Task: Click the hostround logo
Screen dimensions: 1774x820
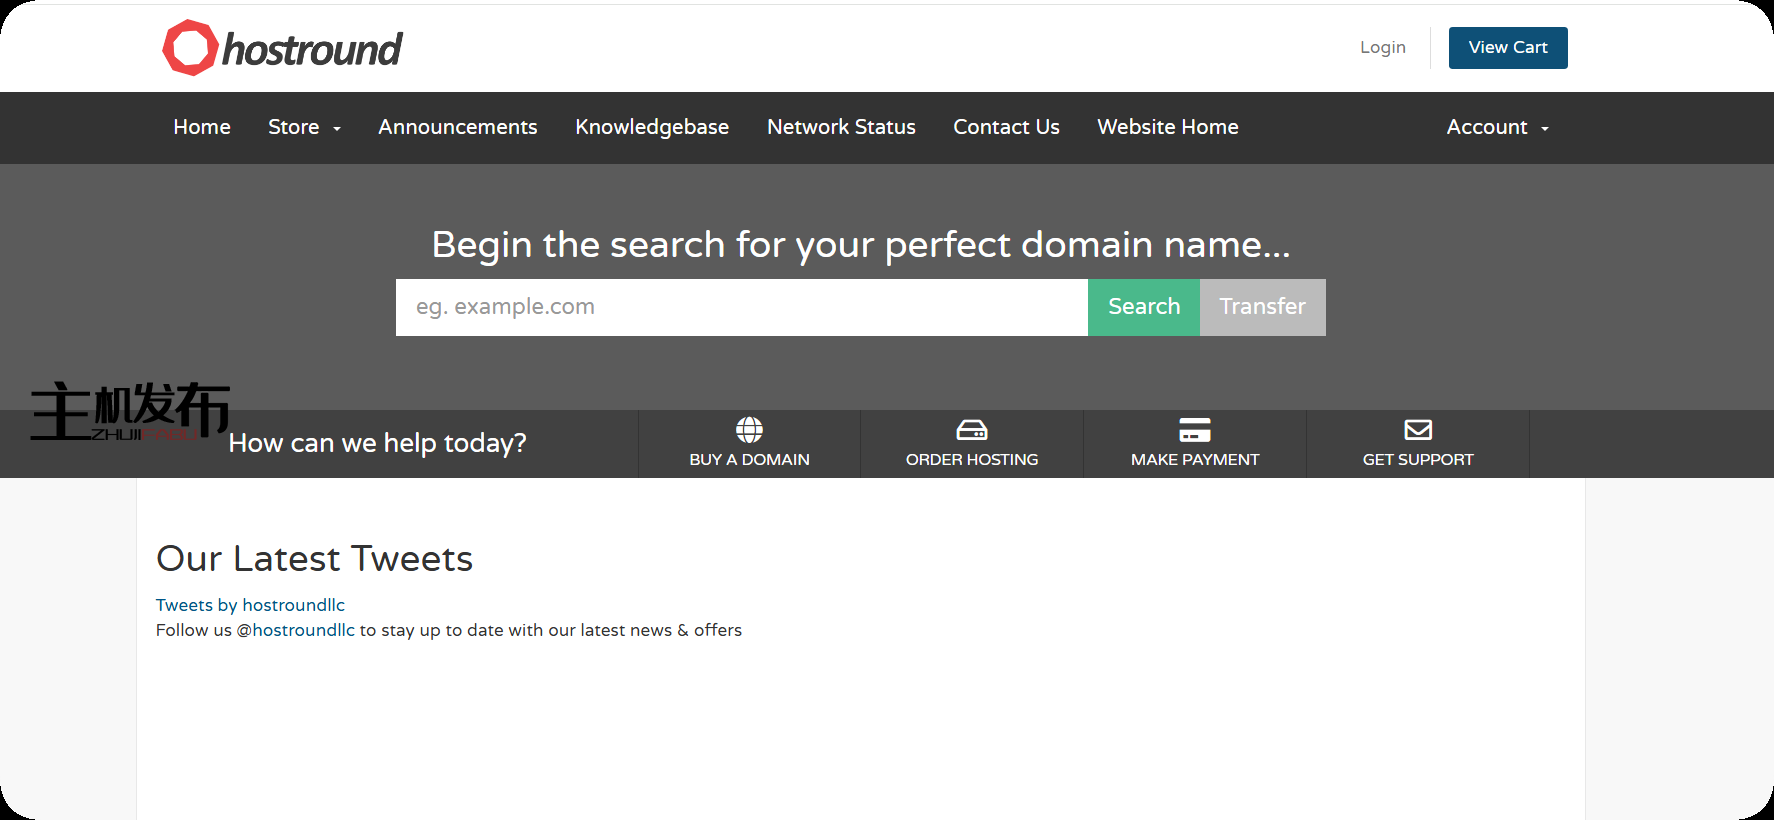Action: (282, 48)
